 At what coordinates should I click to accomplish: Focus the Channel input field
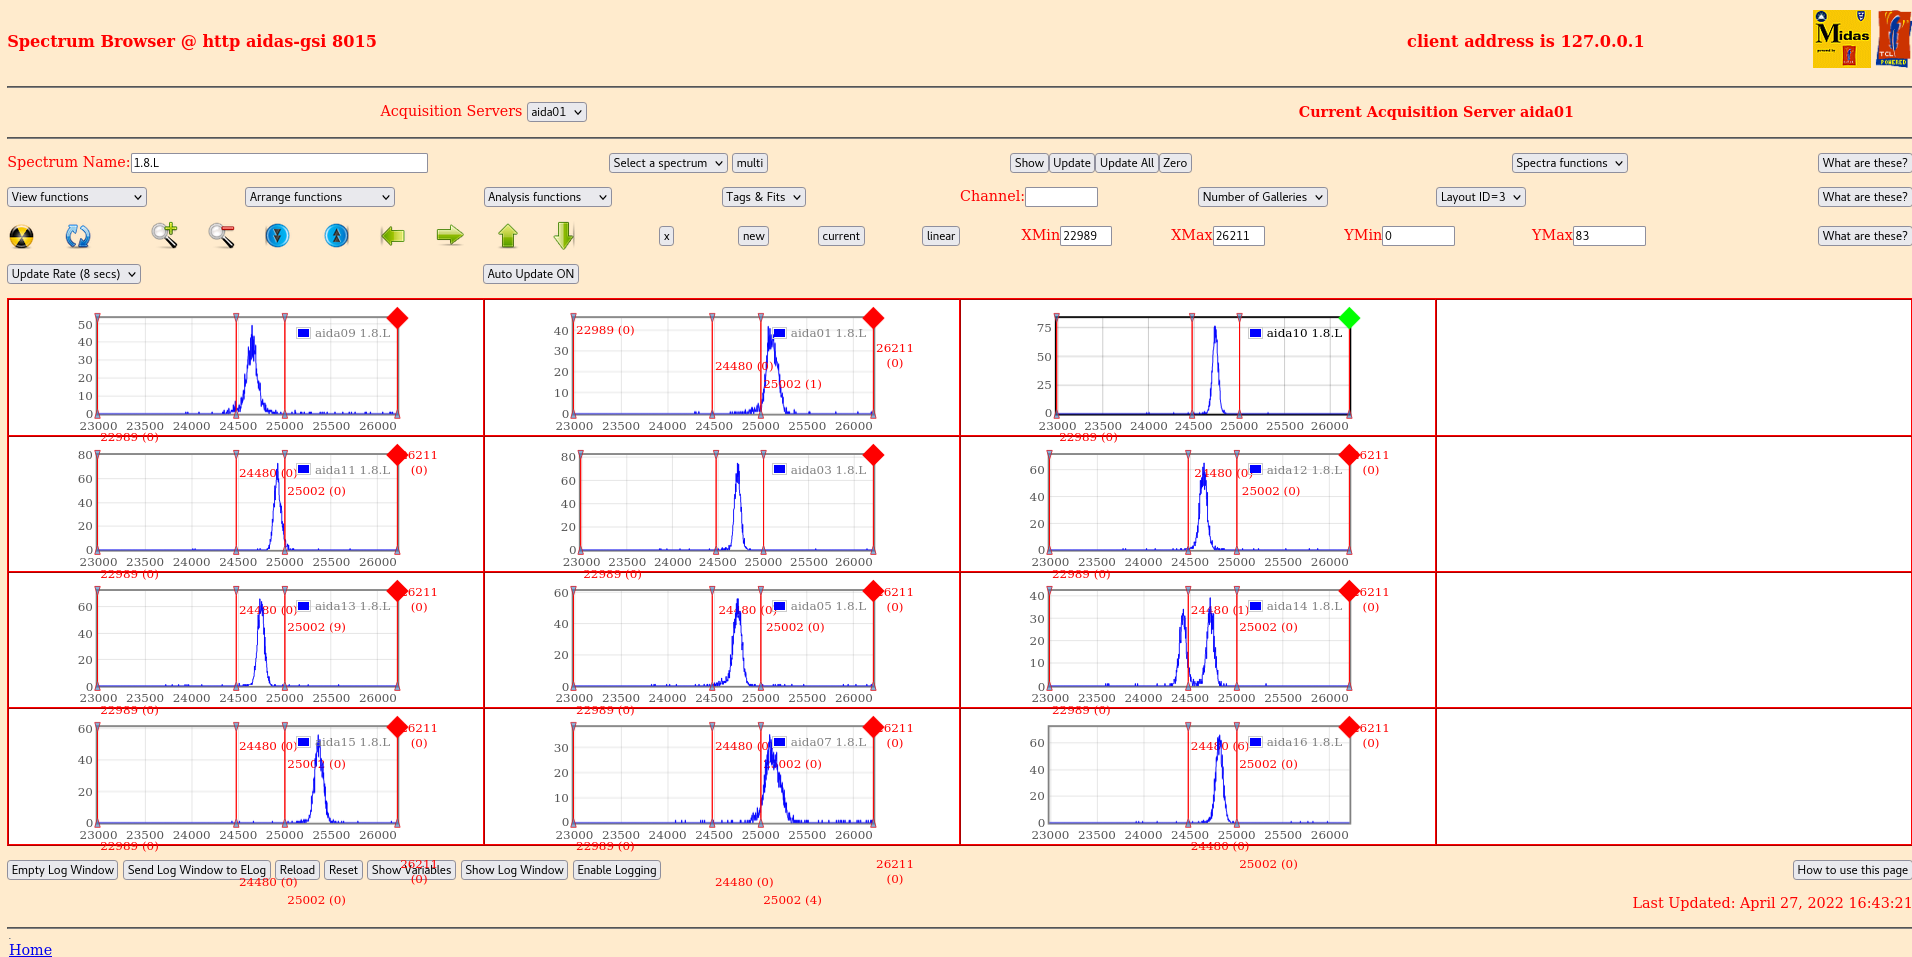(1061, 197)
